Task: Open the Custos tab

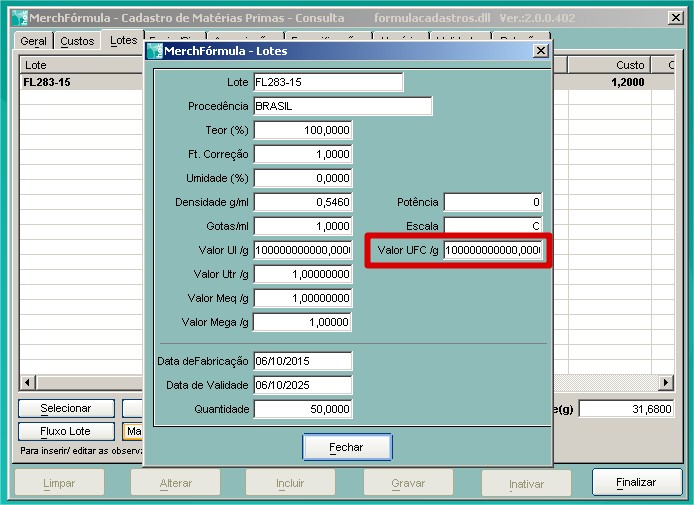Action: point(77,41)
